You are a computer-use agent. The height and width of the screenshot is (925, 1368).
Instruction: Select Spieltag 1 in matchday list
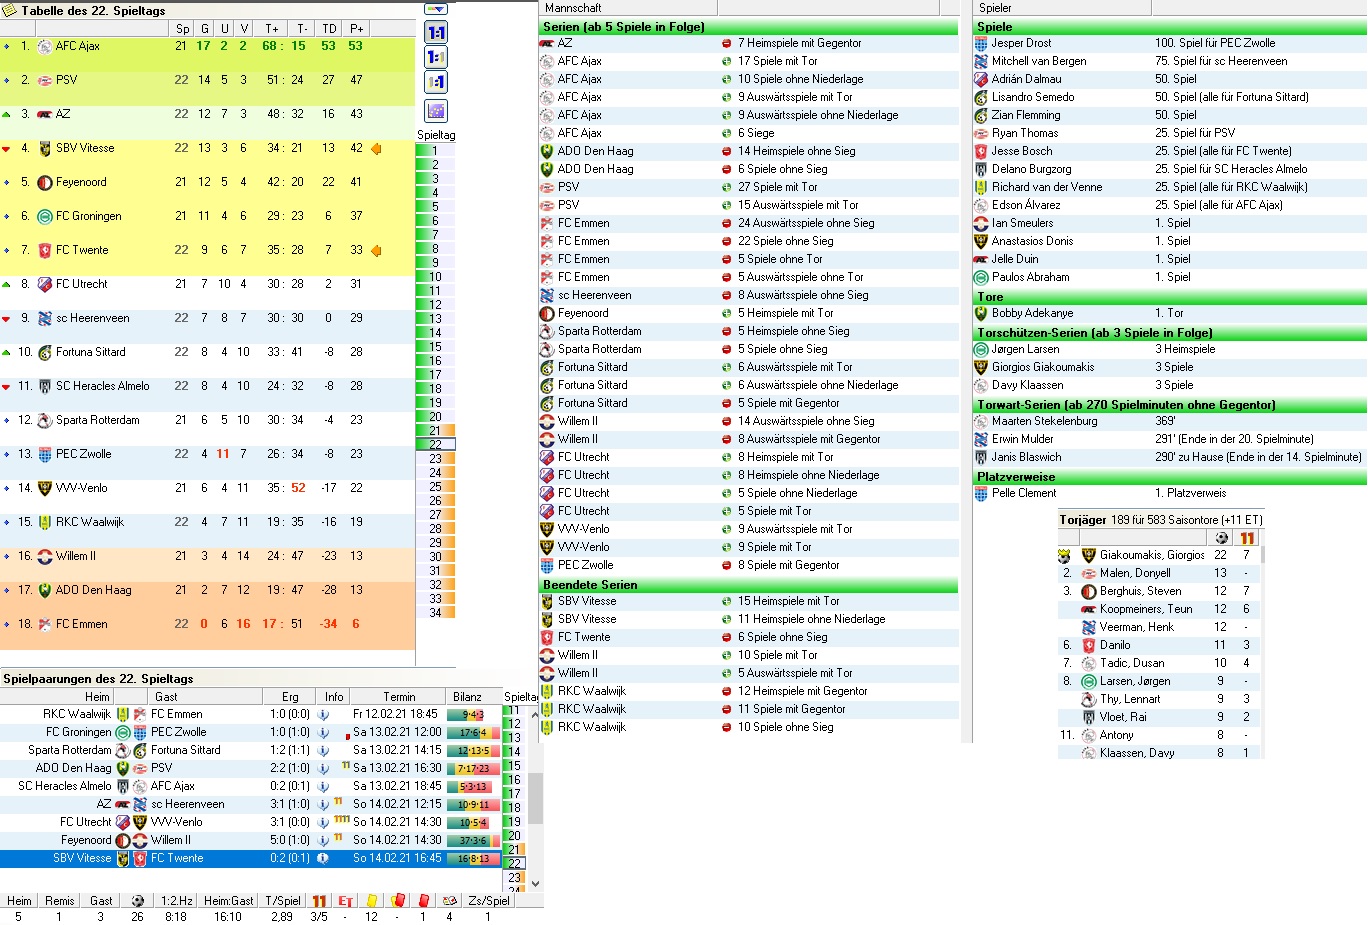click(435, 151)
